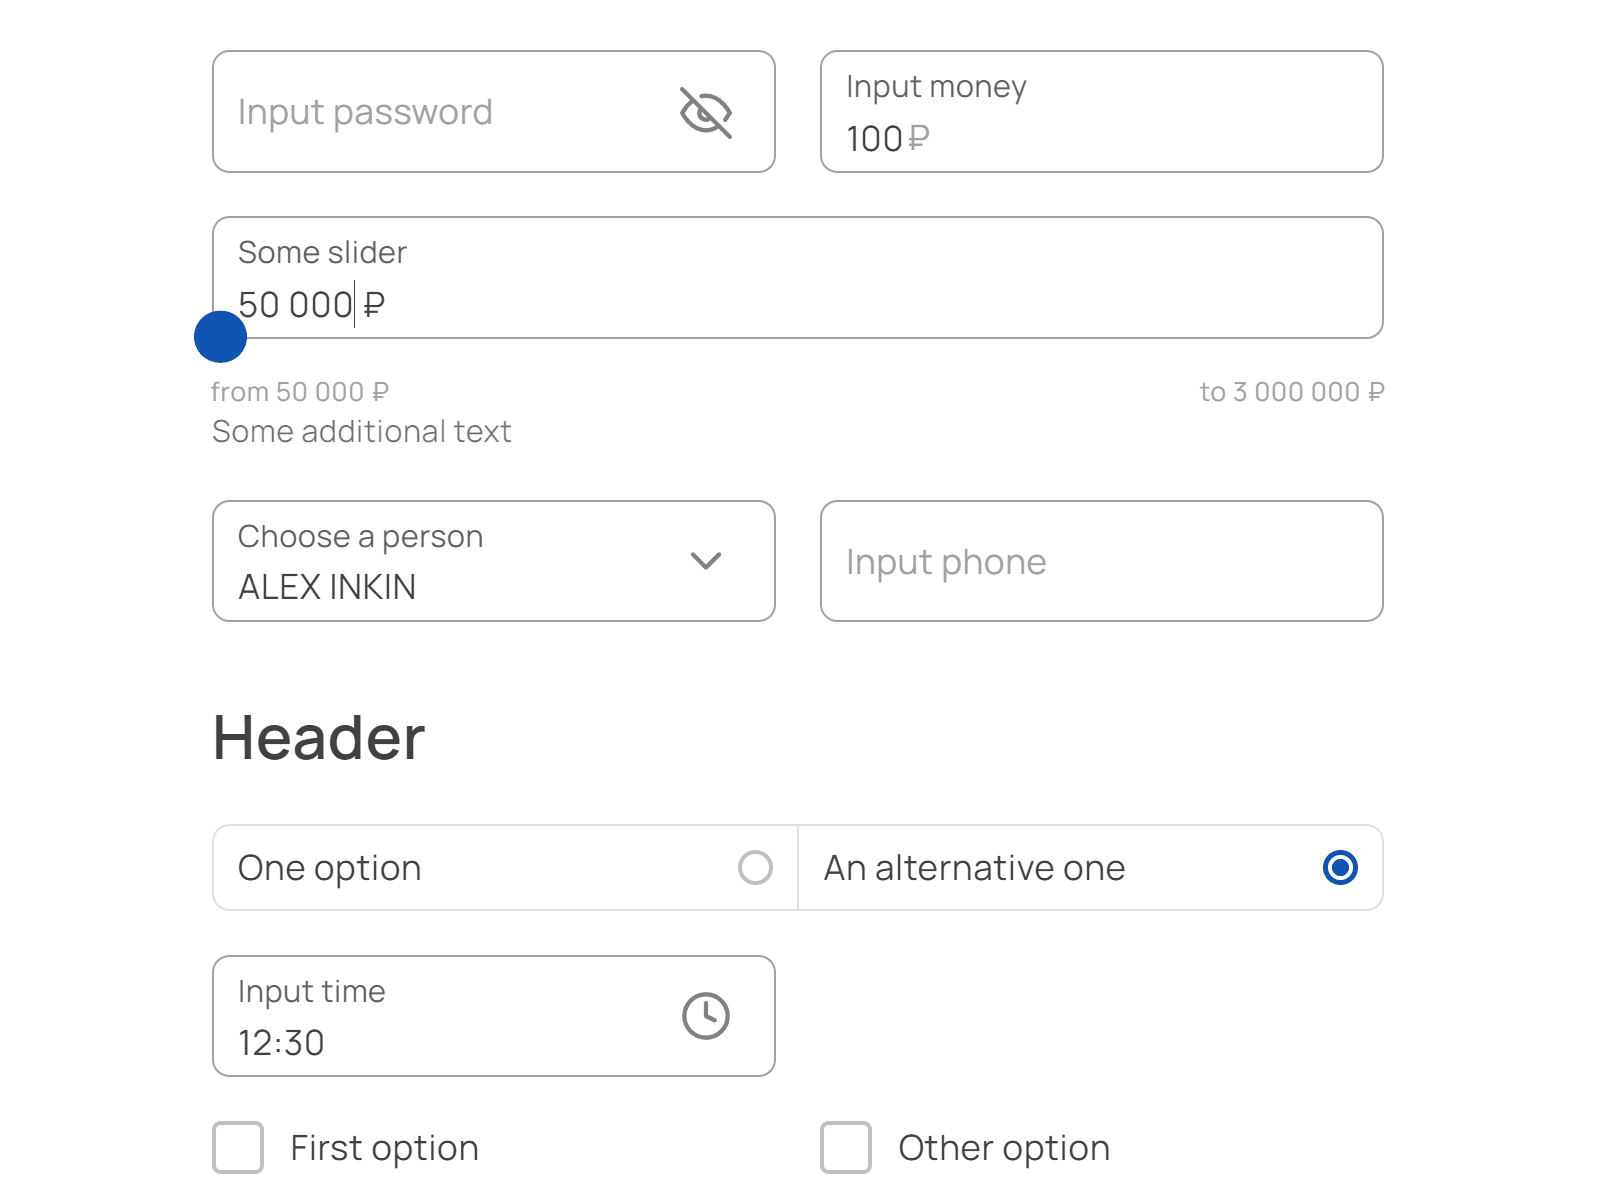This screenshot has width=1600, height=1200.
Task: Select the 'One option' radio button
Action: (755, 868)
